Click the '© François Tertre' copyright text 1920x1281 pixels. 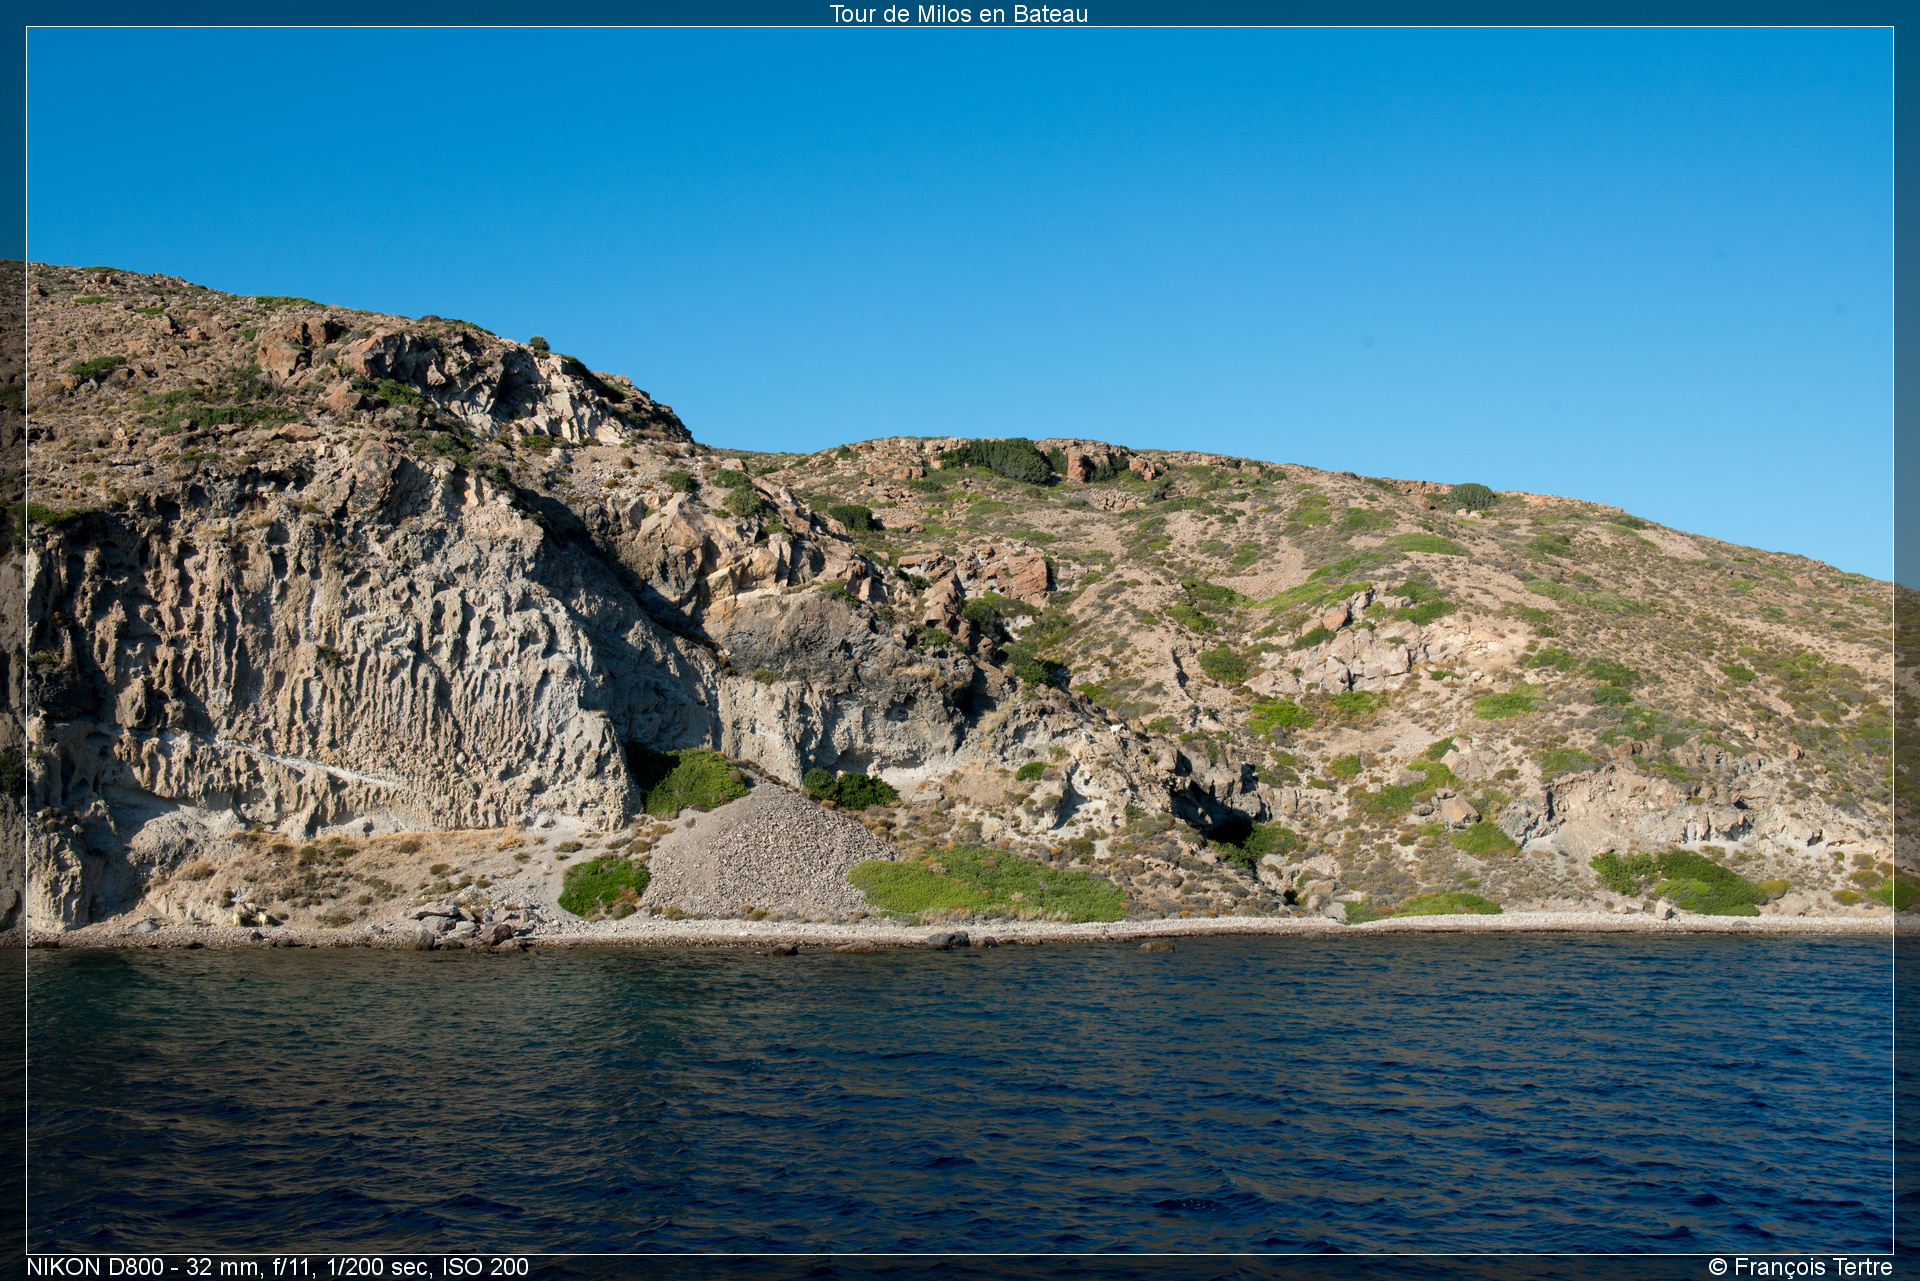pyautogui.click(x=1800, y=1267)
